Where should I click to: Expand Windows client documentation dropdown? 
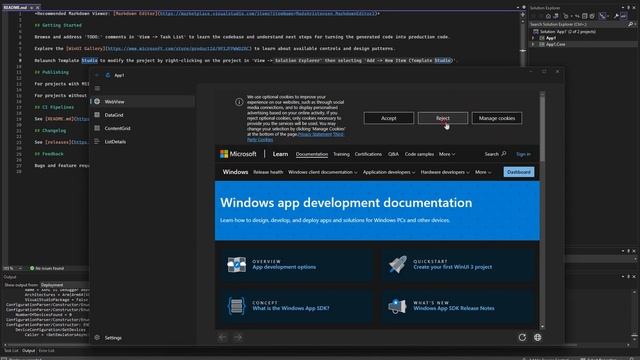(x=323, y=172)
